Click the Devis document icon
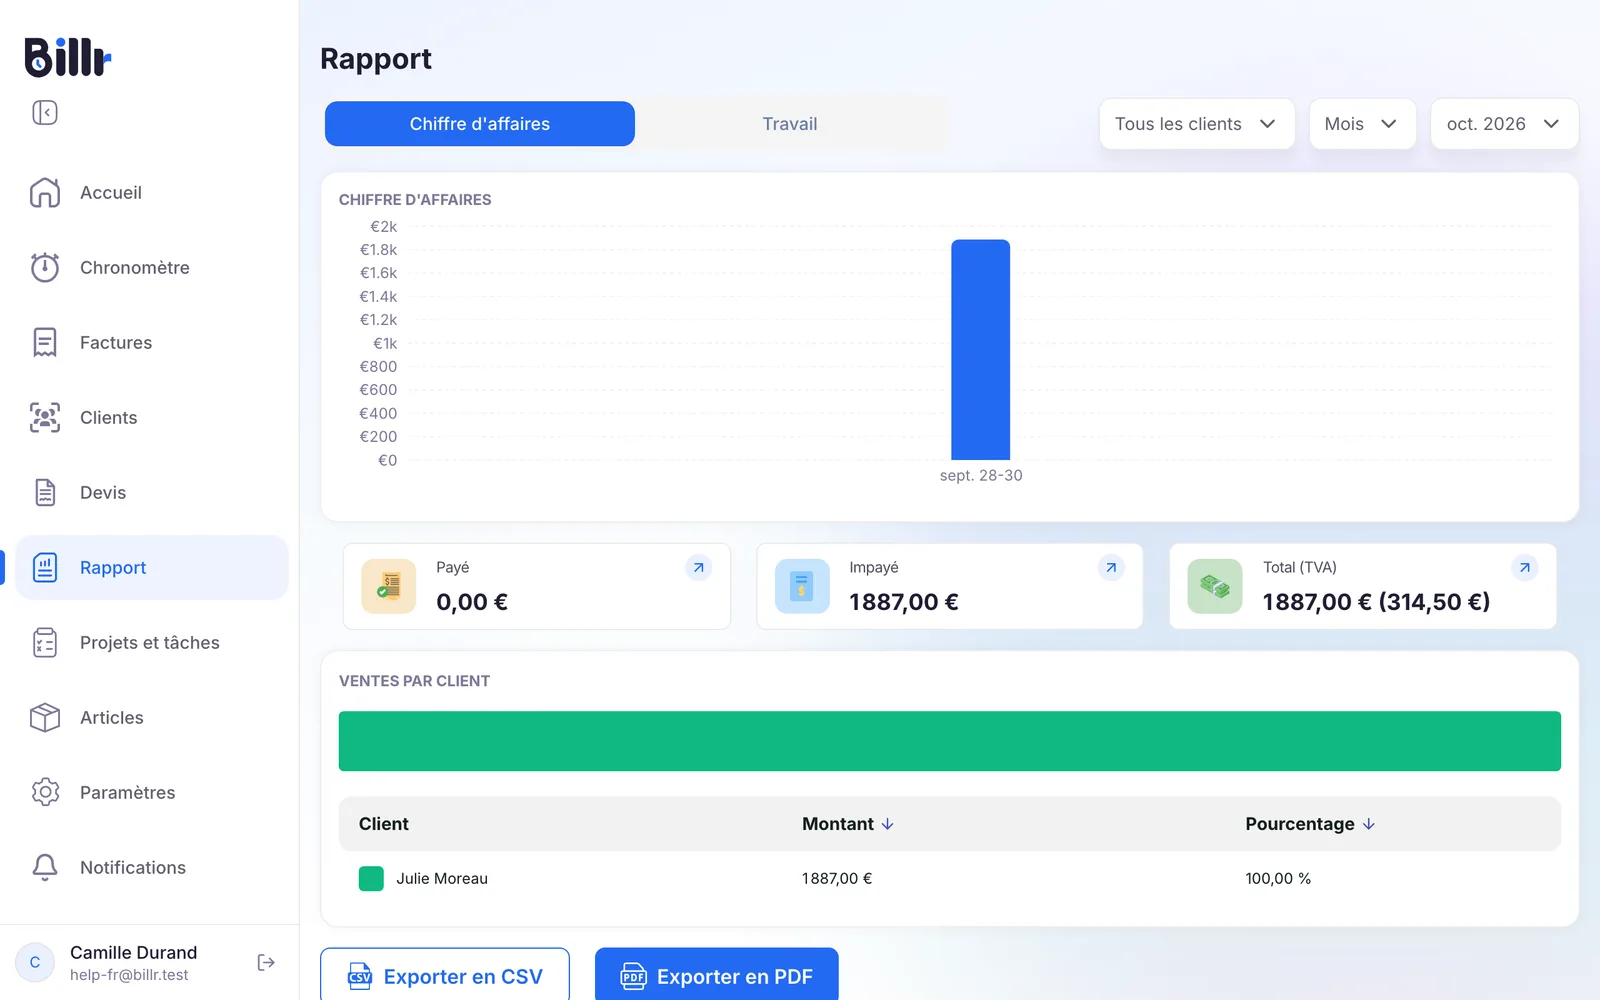 45,492
